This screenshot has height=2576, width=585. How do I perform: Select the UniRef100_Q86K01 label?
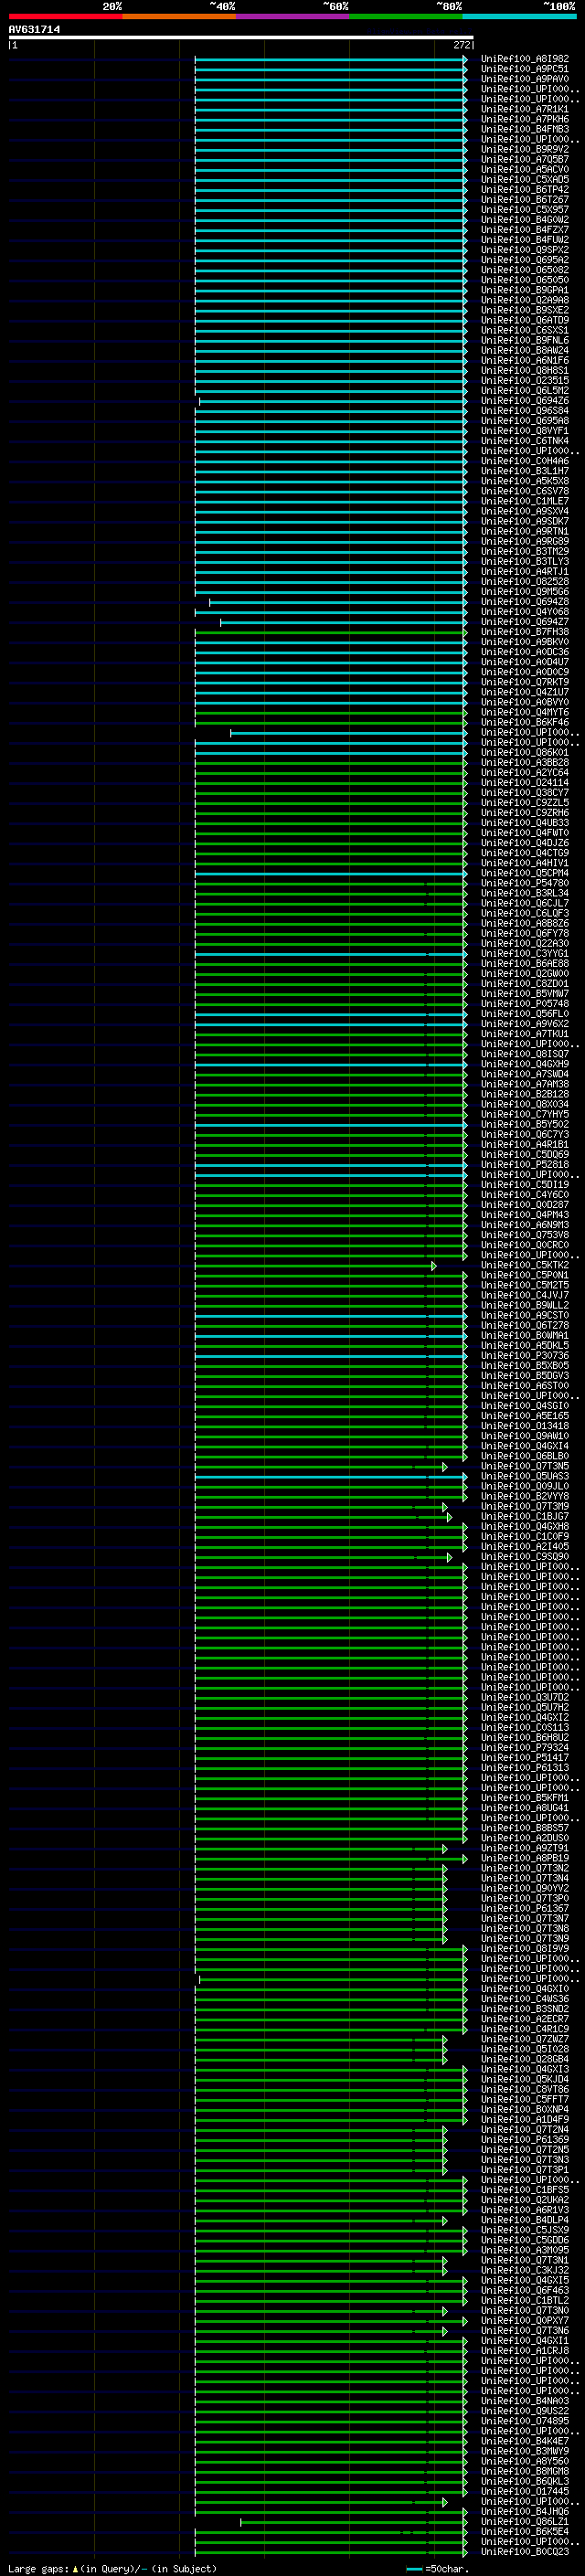coord(525,753)
